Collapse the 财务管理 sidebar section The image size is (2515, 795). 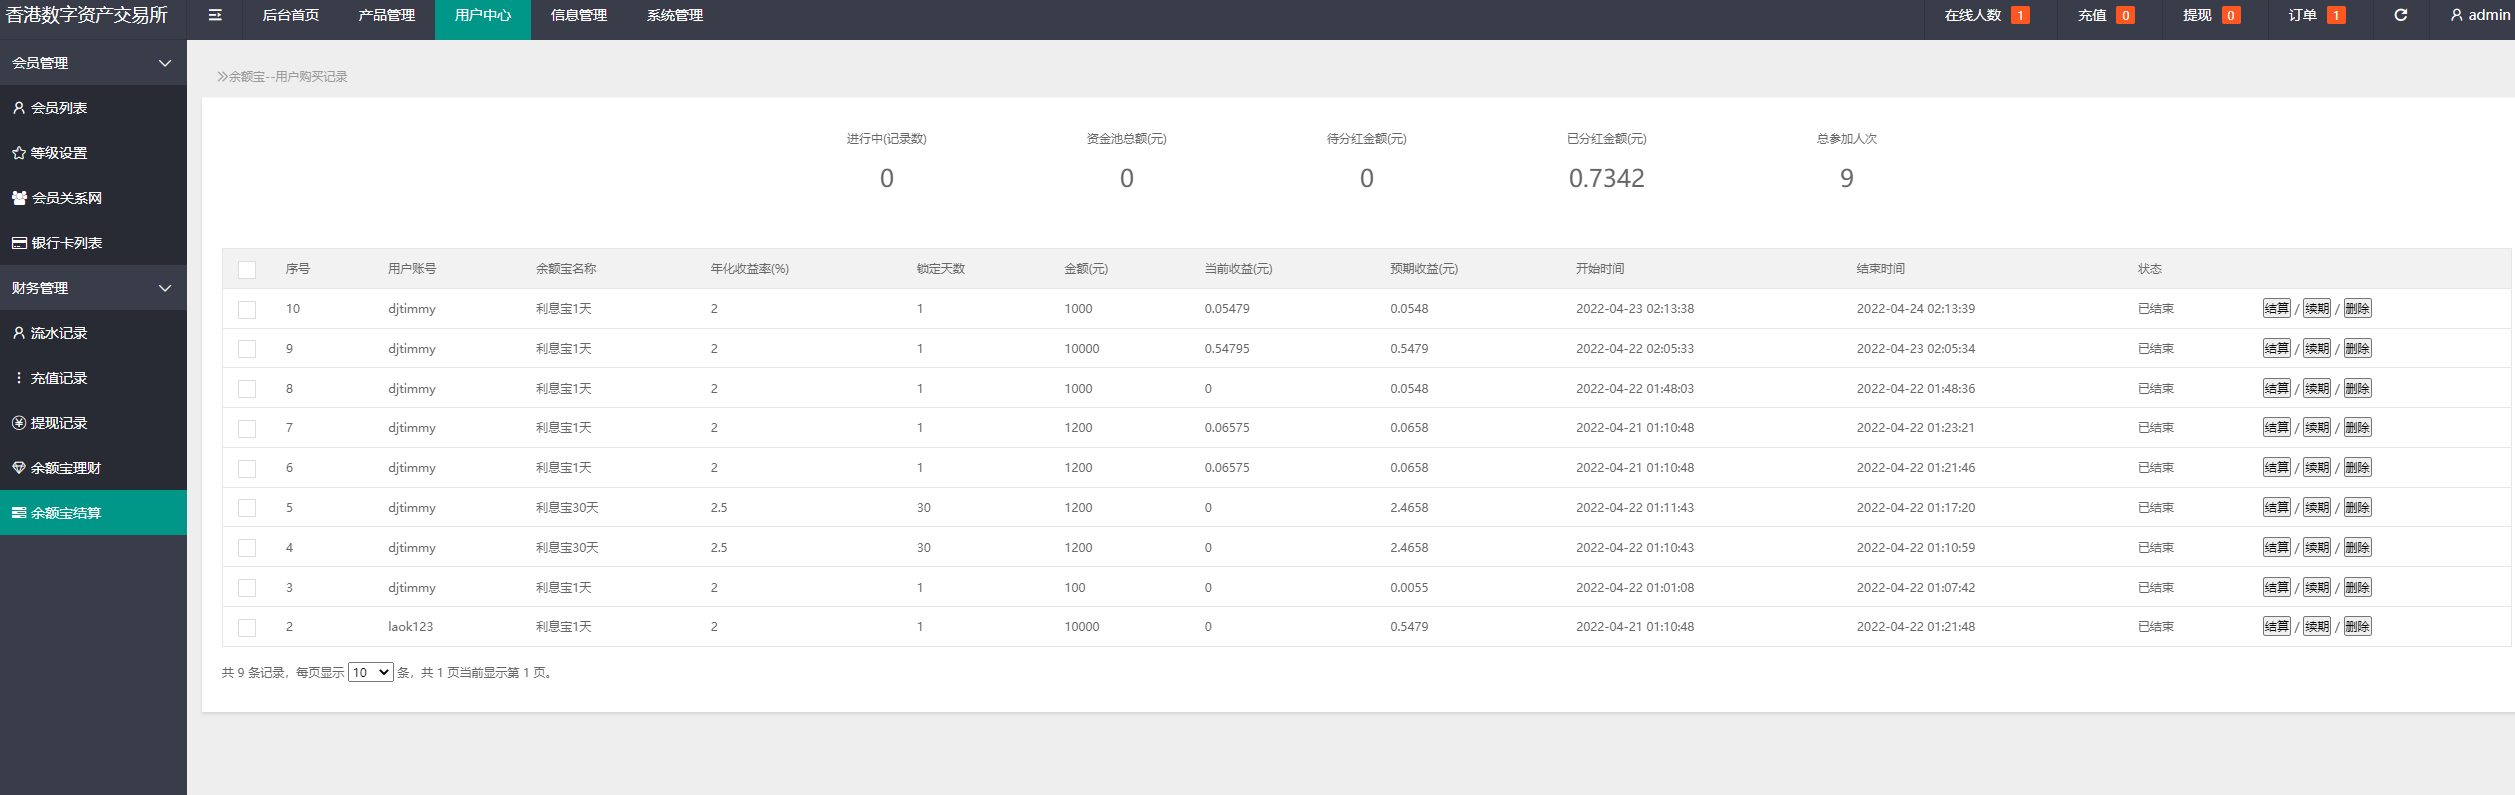[165, 288]
